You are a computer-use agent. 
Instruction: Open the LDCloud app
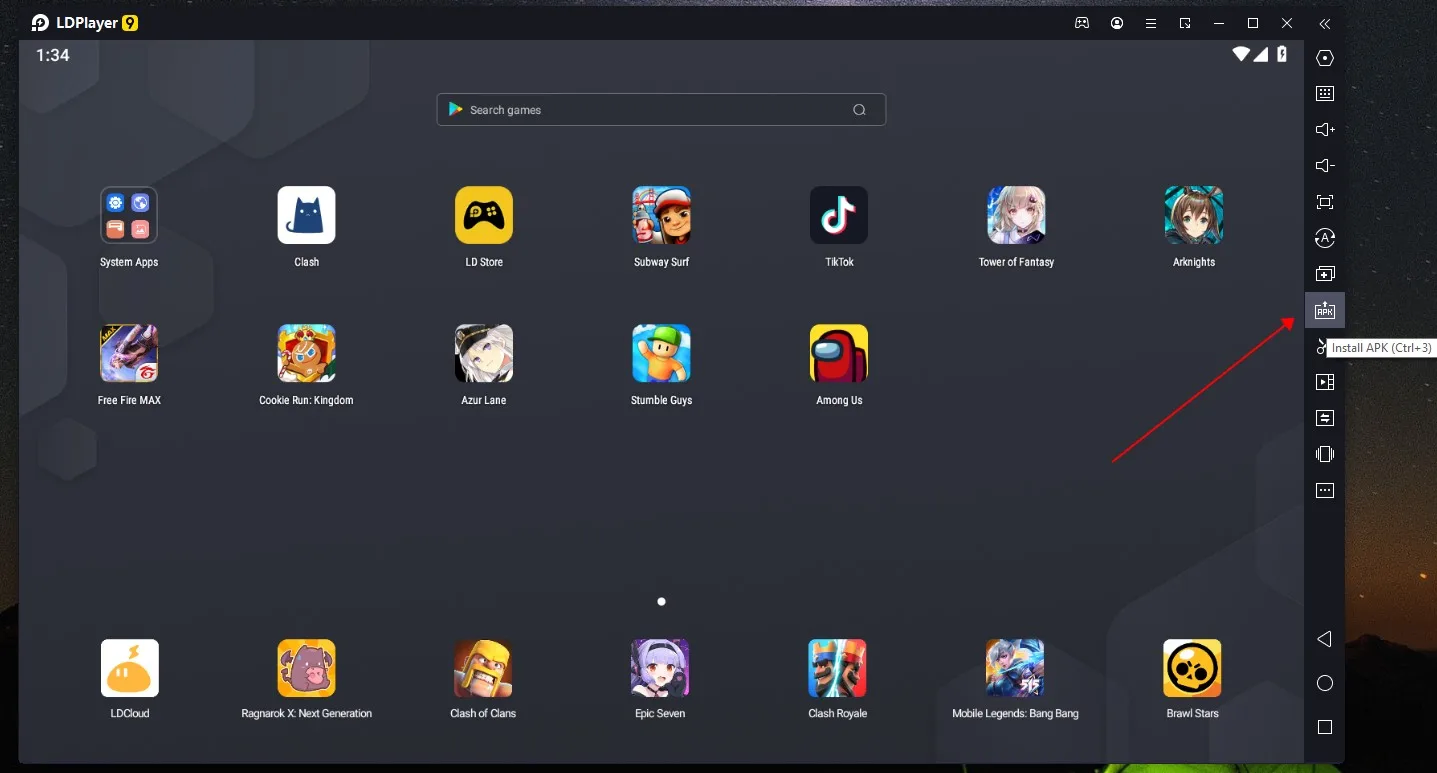click(130, 668)
